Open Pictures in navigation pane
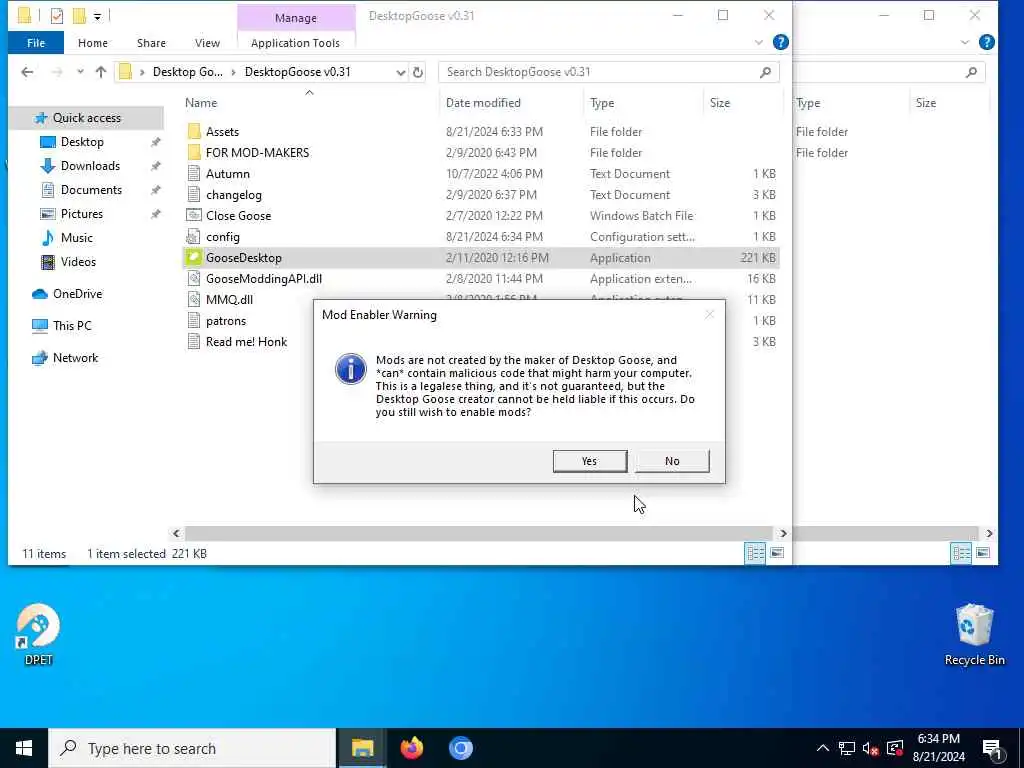This screenshot has height=768, width=1024. (82, 214)
